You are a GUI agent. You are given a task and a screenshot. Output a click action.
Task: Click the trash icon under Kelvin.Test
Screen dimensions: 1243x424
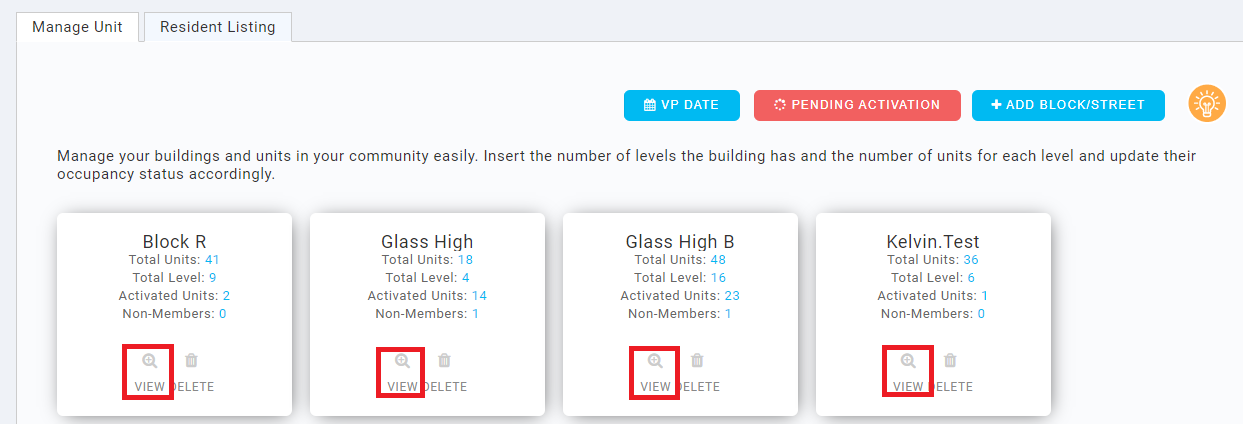(950, 361)
